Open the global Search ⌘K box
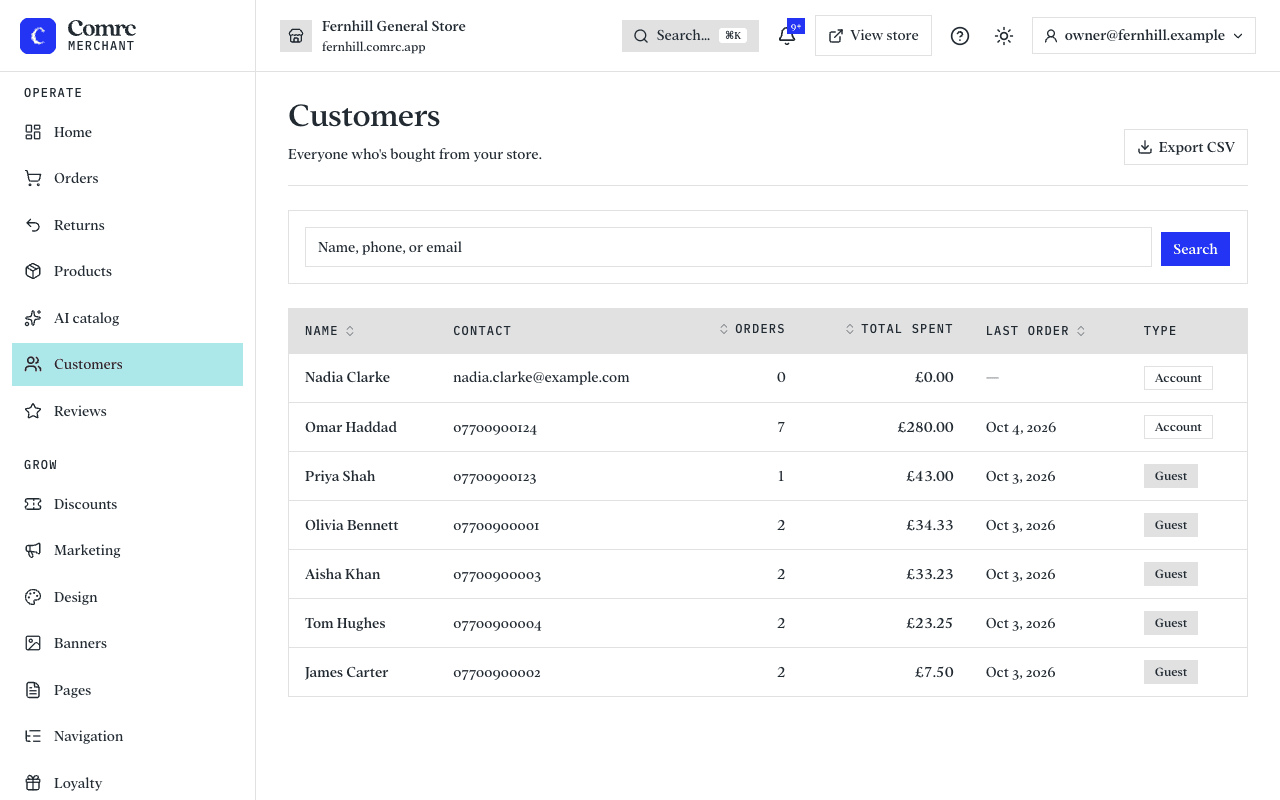The width and height of the screenshot is (1280, 800). click(x=690, y=35)
